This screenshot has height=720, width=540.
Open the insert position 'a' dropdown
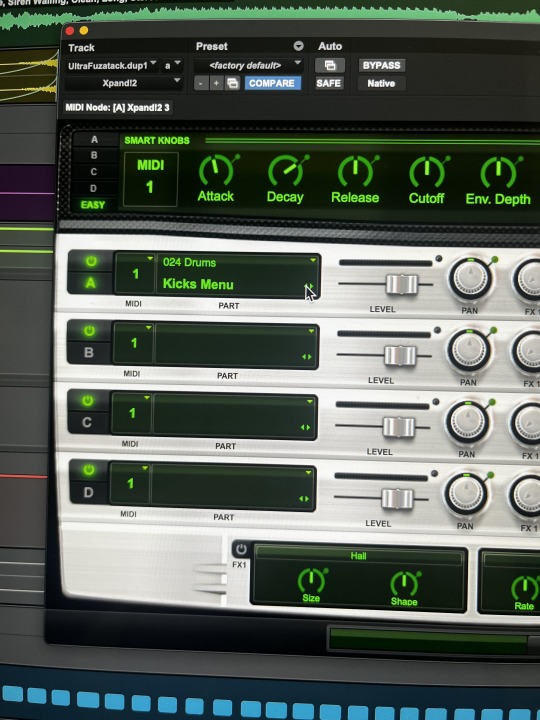tap(172, 66)
